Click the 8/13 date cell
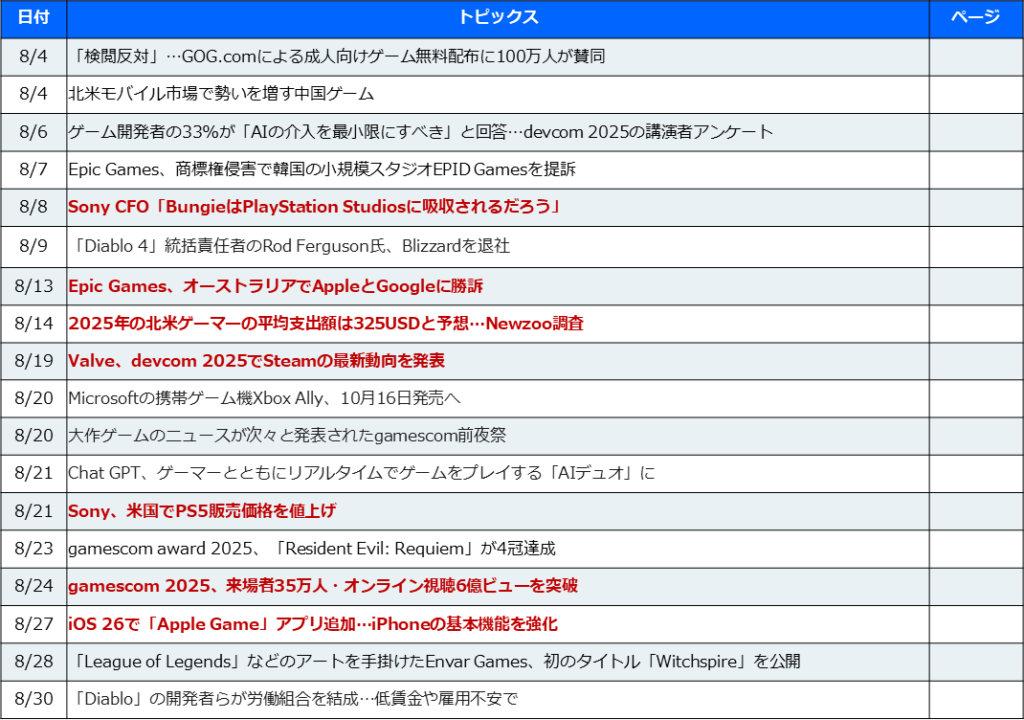This screenshot has height=720, width=1024. [x=33, y=286]
